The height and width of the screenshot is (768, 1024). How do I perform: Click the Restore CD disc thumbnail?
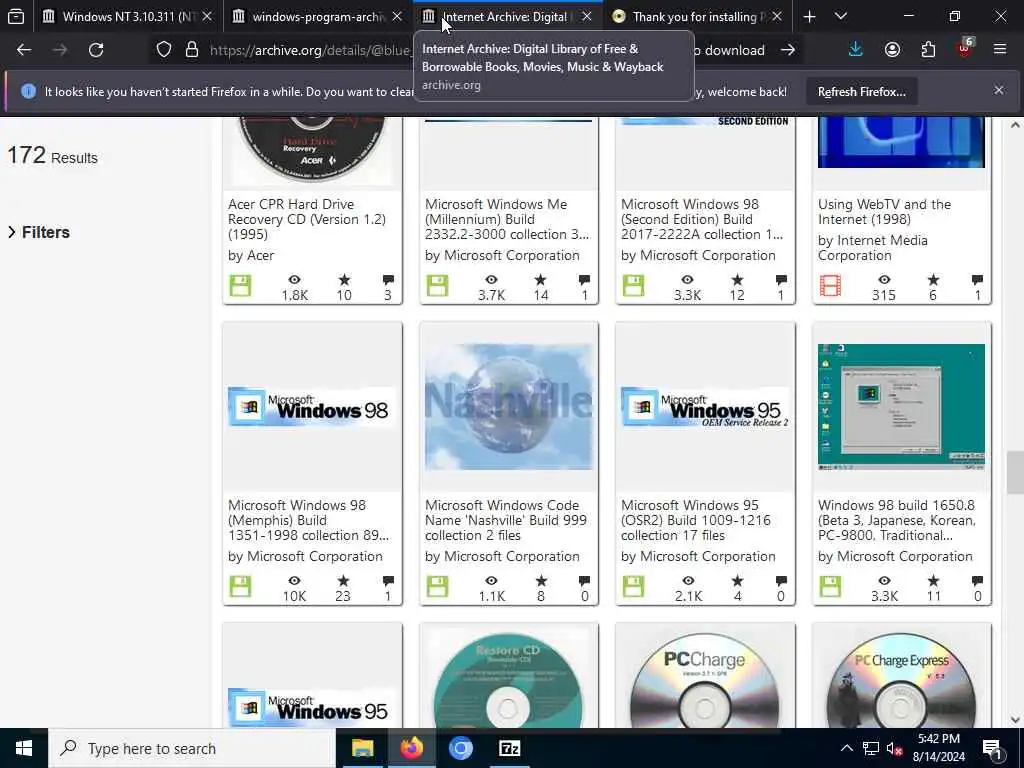(x=509, y=679)
